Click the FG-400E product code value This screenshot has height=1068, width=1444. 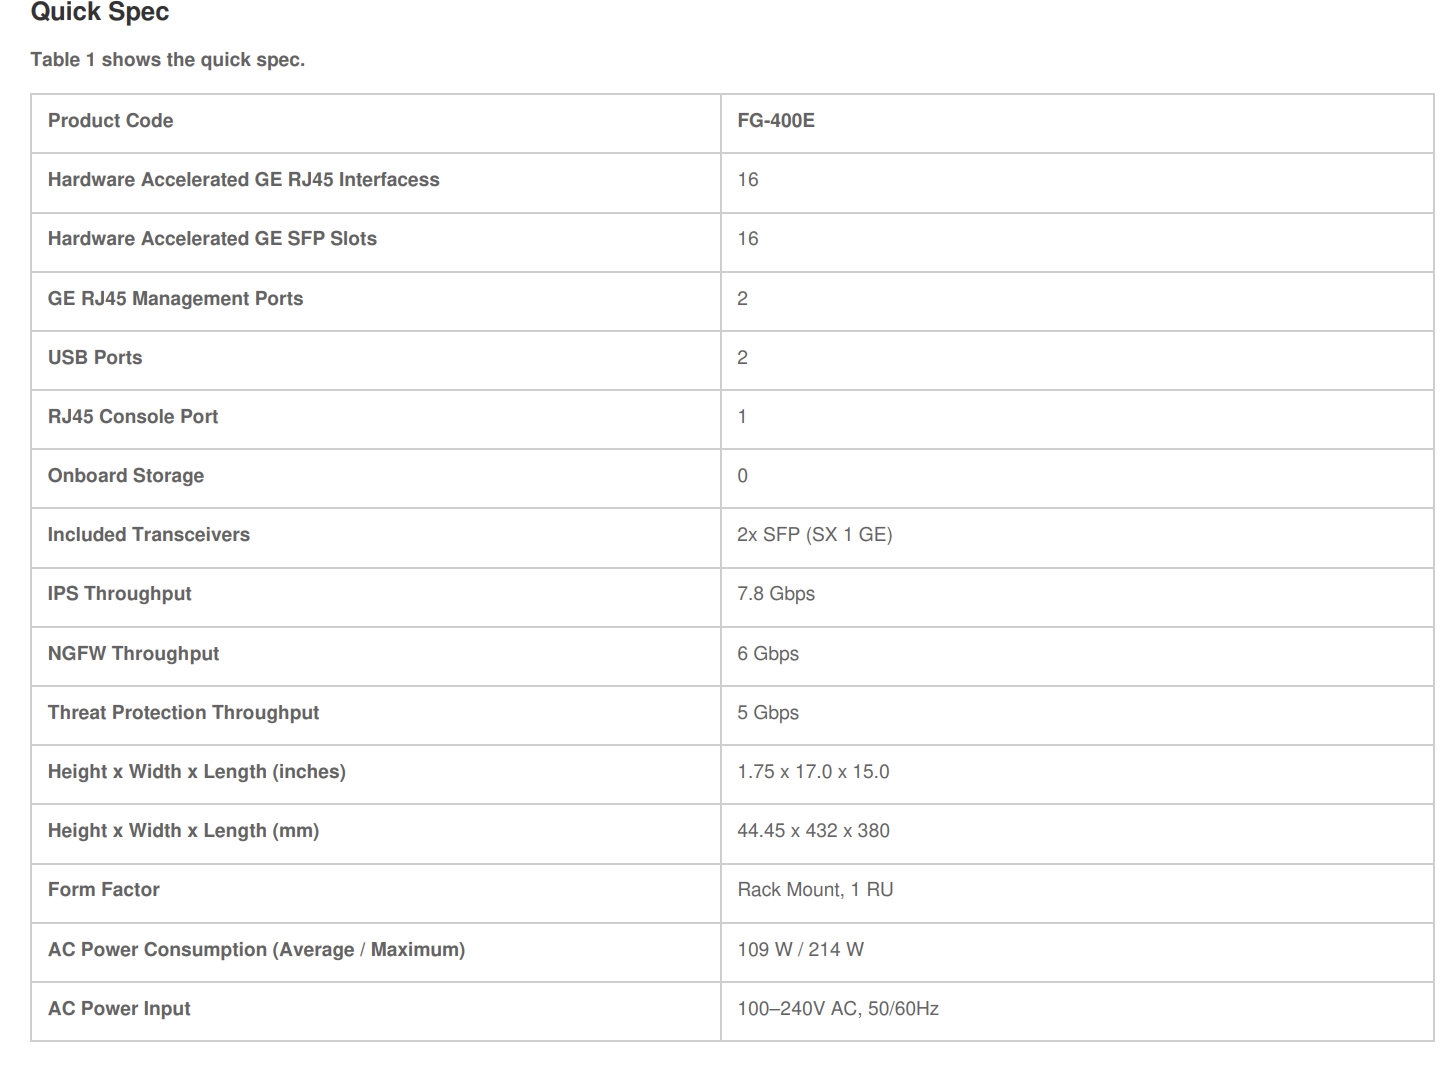point(776,121)
